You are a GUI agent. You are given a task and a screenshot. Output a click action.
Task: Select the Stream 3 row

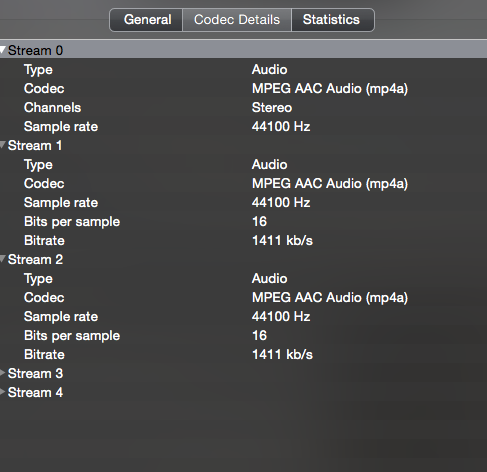[x=243, y=373]
